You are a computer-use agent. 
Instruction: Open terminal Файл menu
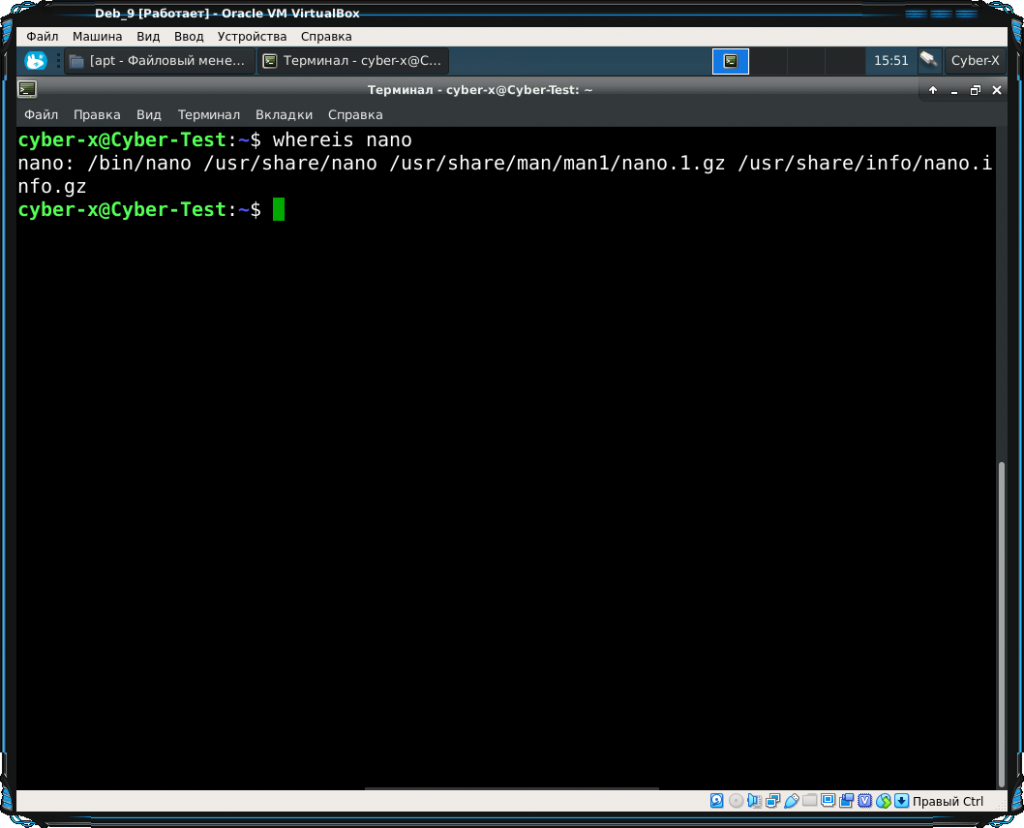tap(41, 115)
